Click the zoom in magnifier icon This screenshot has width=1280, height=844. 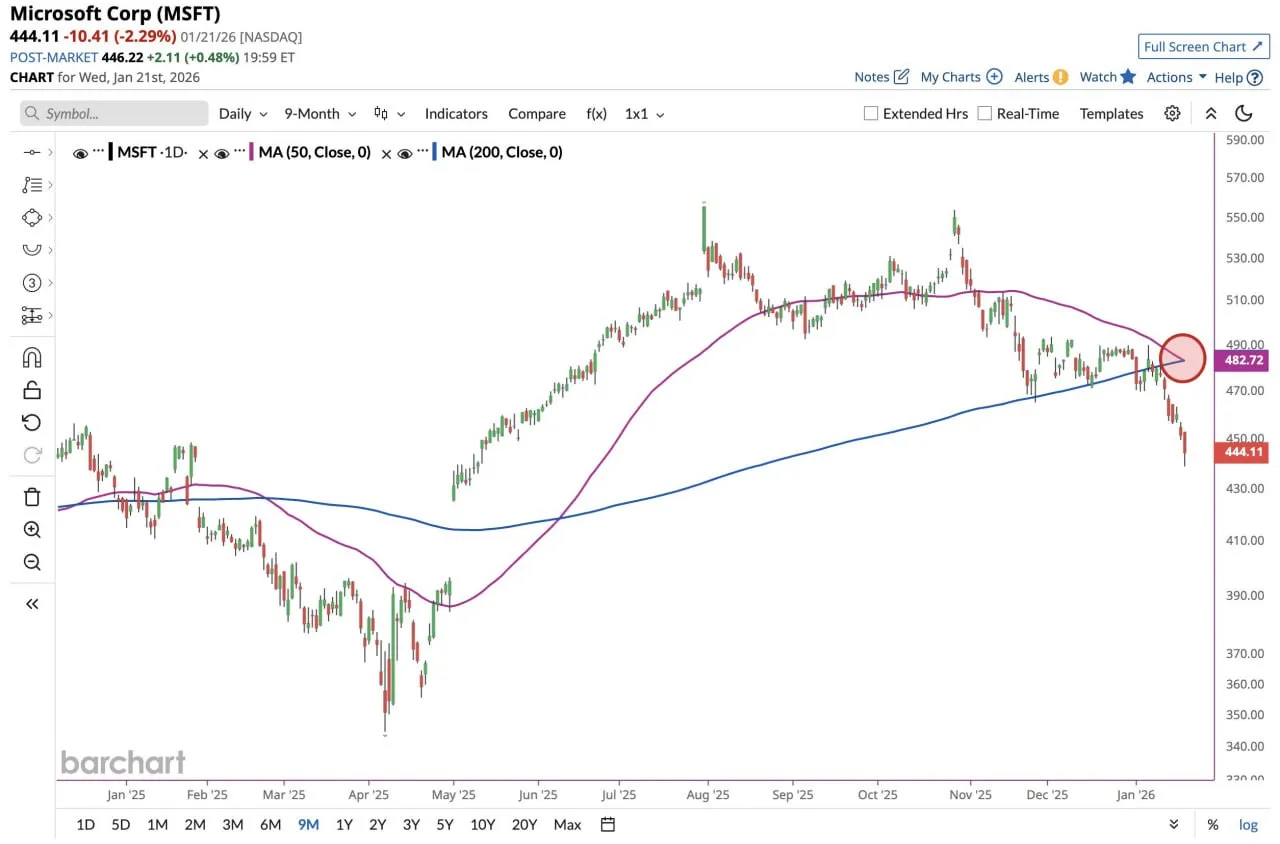(32, 530)
